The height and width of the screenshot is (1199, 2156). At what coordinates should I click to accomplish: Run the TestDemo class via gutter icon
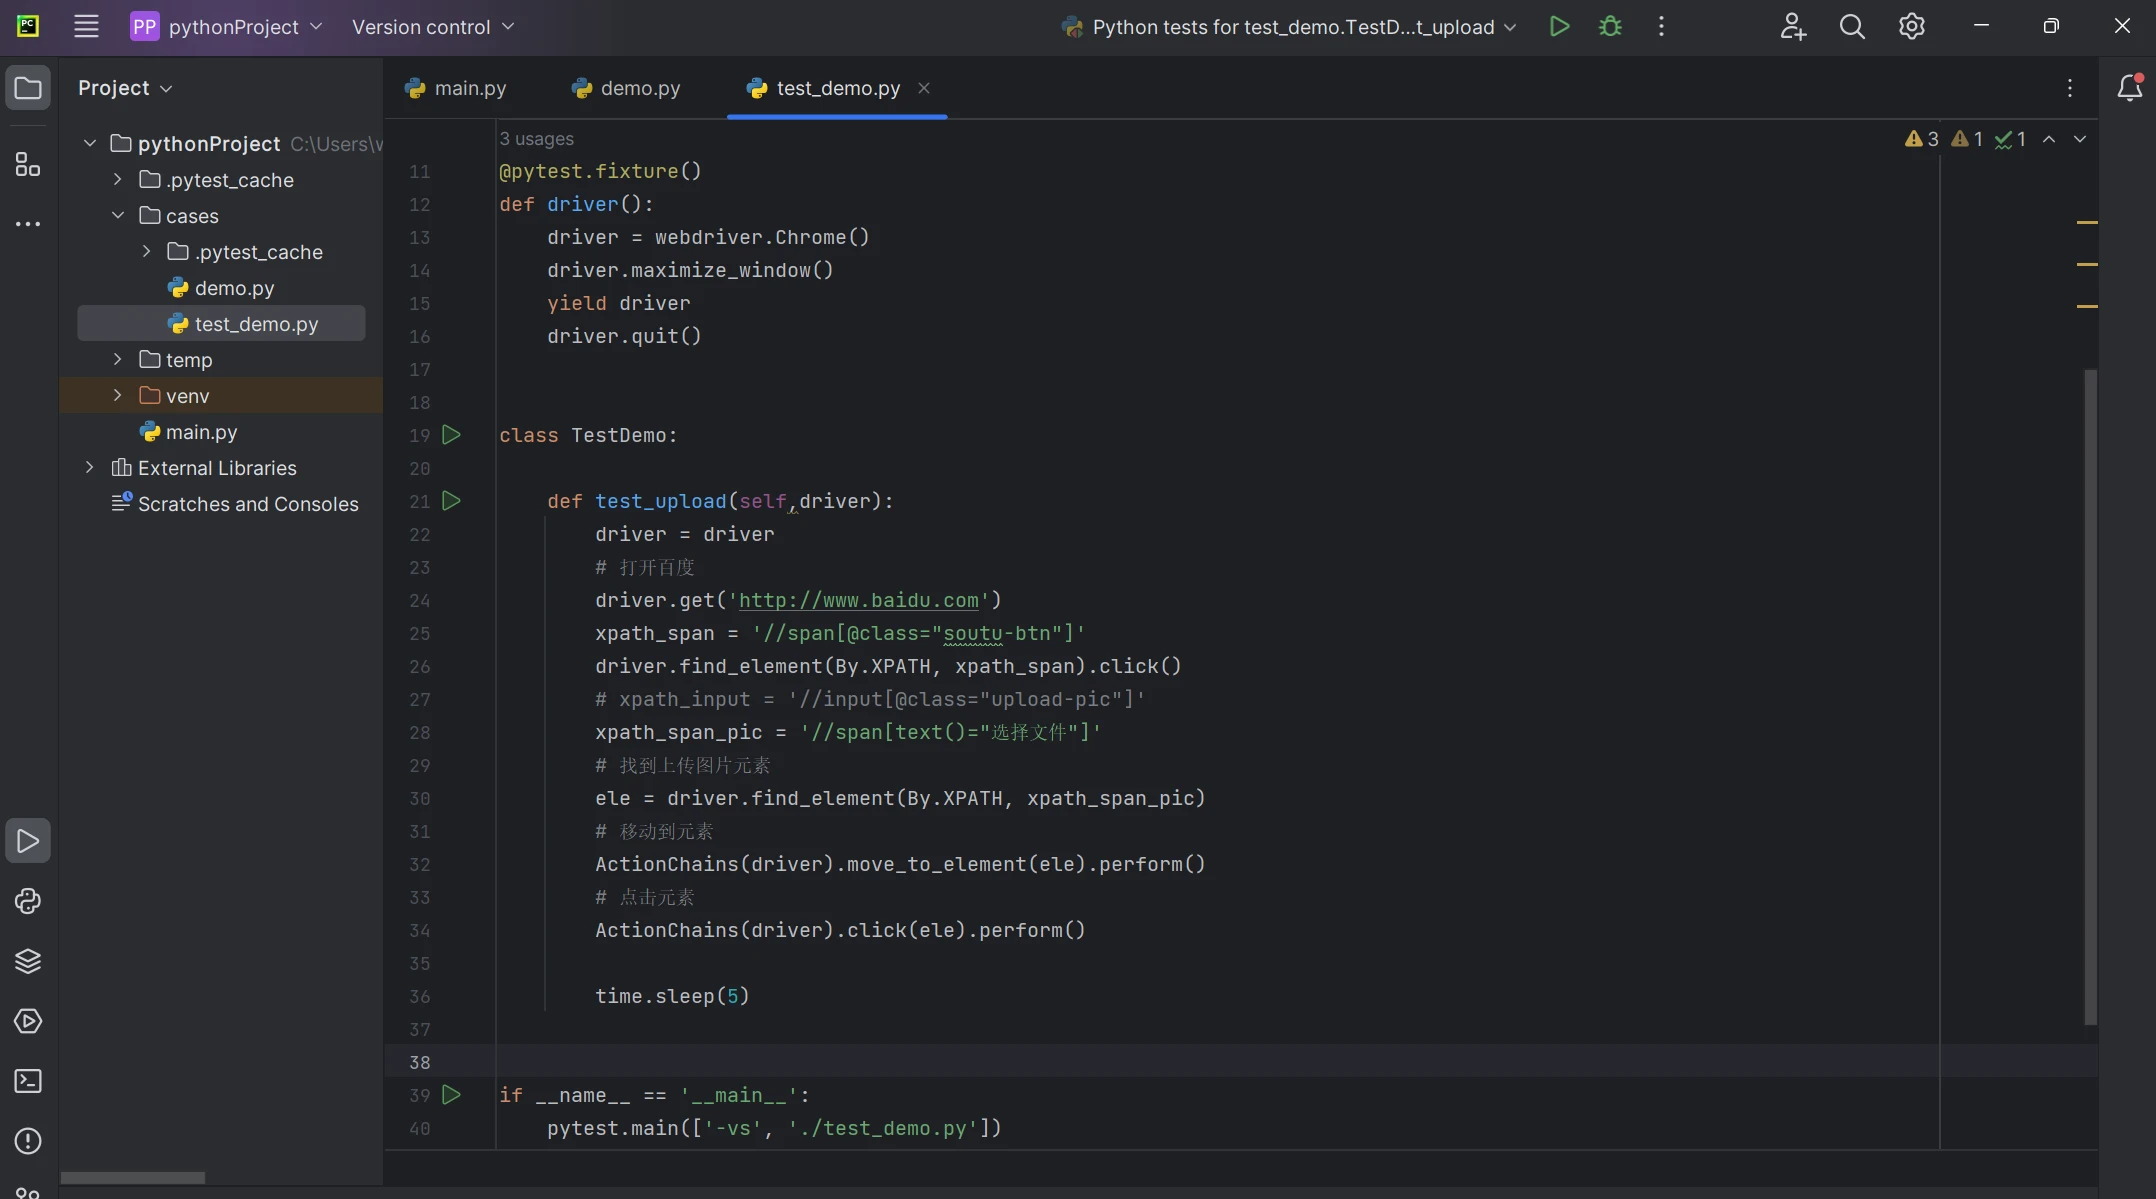pyautogui.click(x=451, y=435)
